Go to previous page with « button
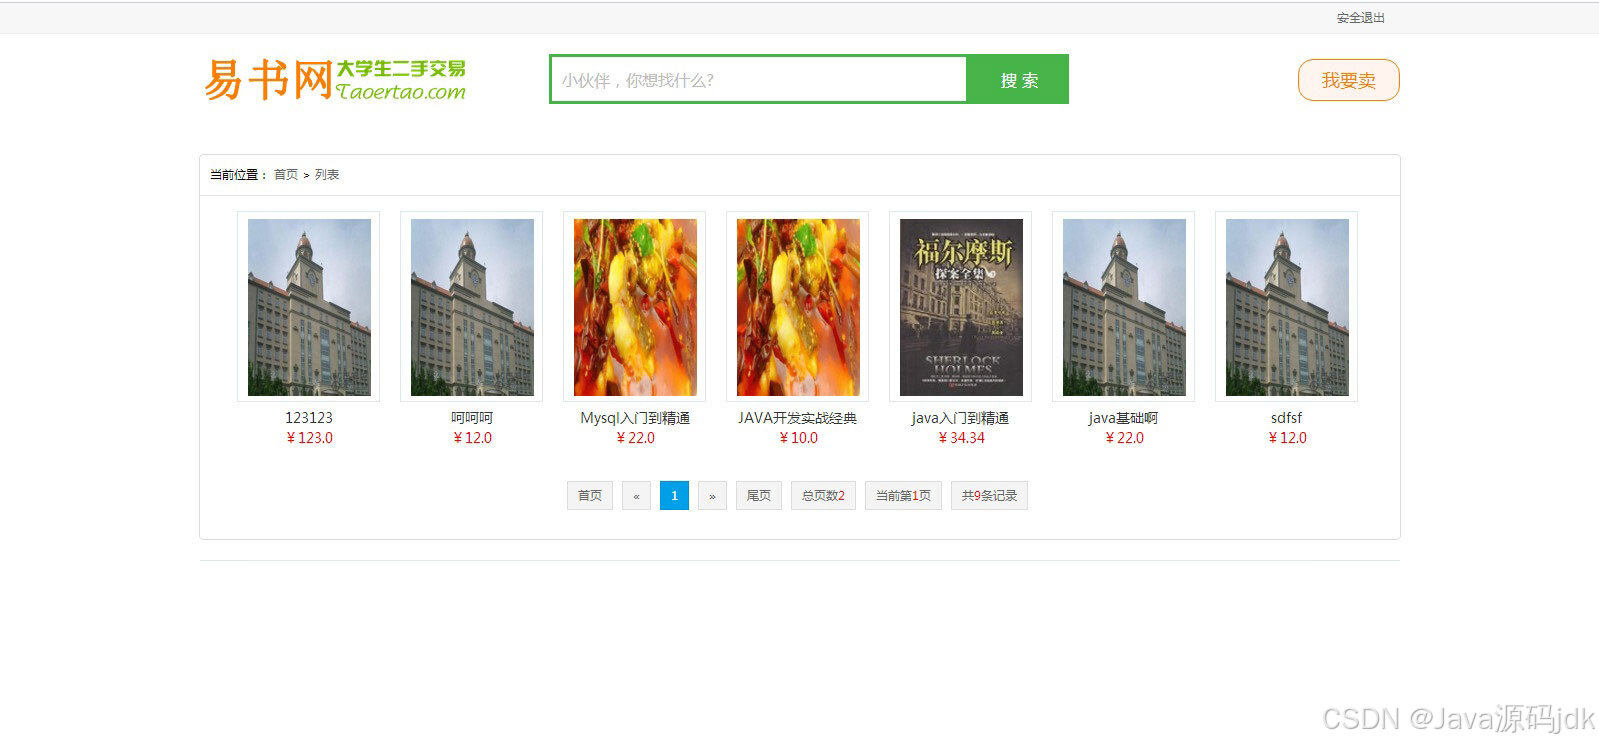 tap(636, 495)
